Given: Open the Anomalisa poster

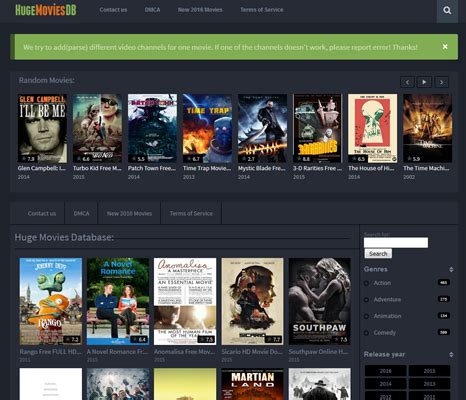Looking at the screenshot, I should [x=185, y=301].
